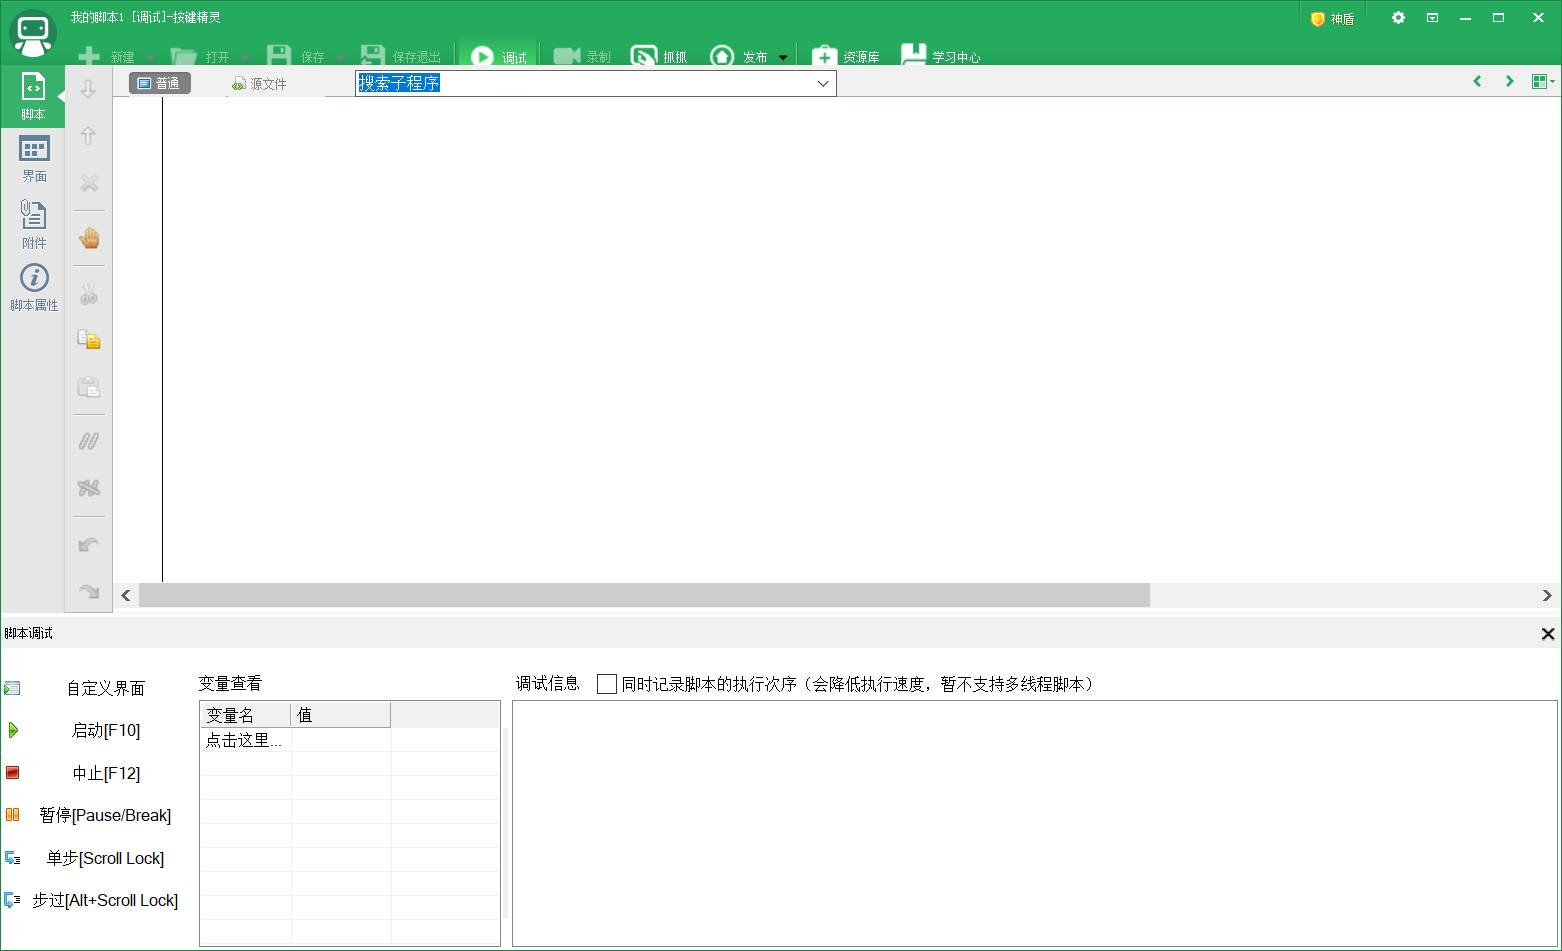
Task: Switch to the 界面 interface panel
Action: pyautogui.click(x=34, y=159)
